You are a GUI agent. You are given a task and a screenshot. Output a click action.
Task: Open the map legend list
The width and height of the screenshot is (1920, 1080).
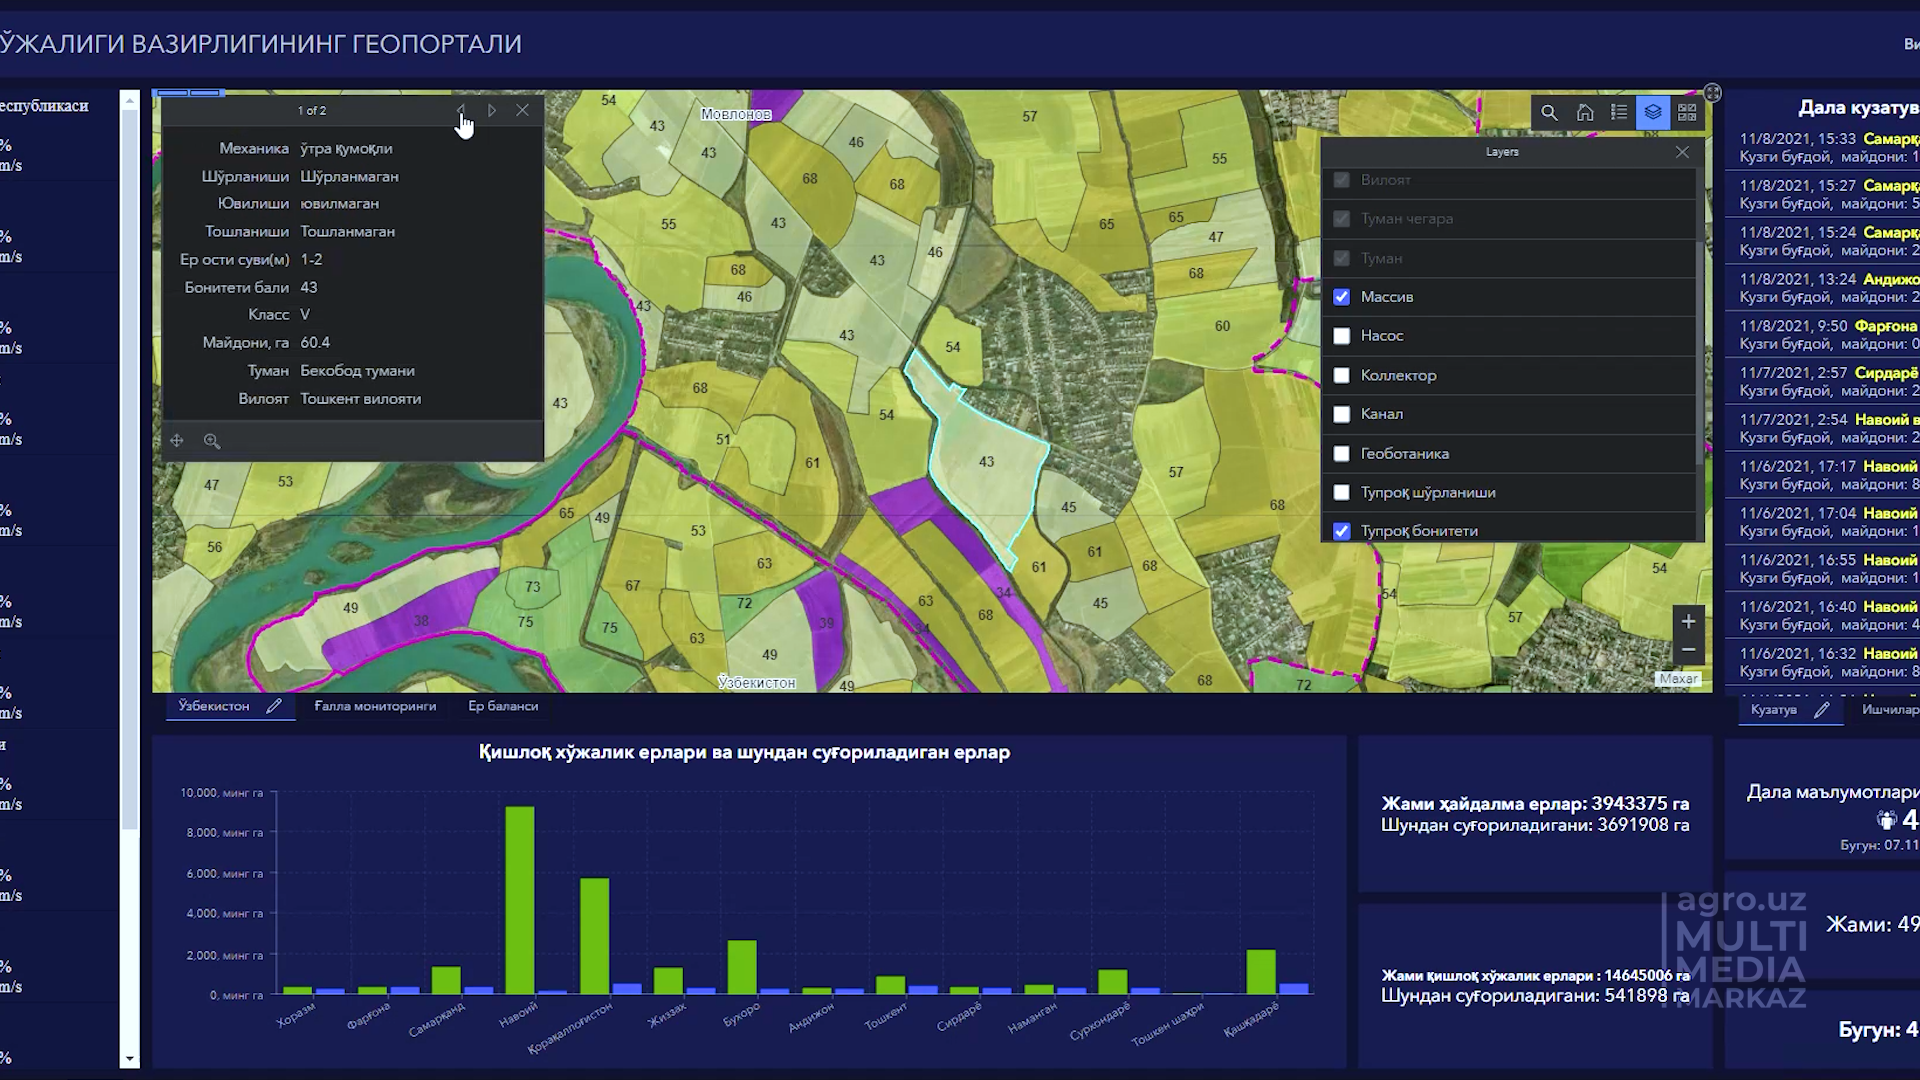click(1619, 113)
